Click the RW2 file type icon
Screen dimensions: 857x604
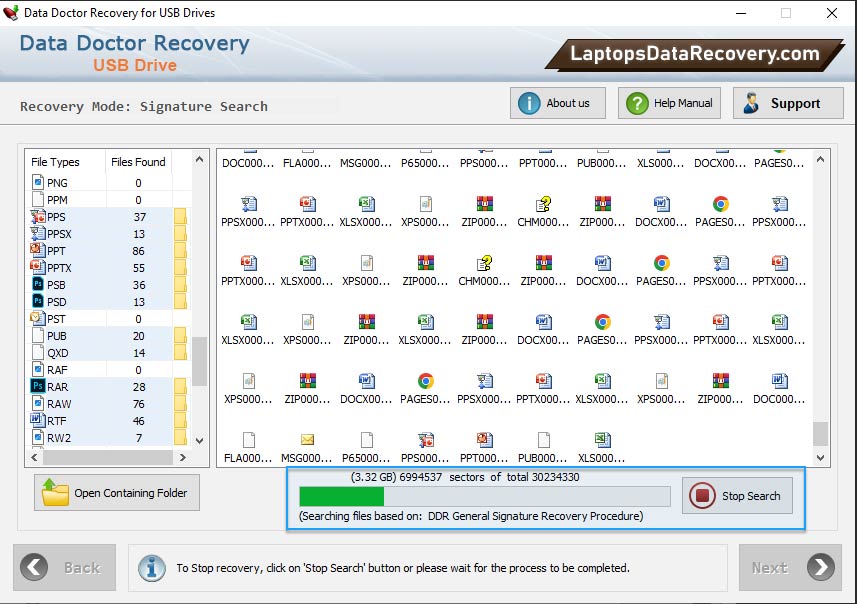point(38,437)
